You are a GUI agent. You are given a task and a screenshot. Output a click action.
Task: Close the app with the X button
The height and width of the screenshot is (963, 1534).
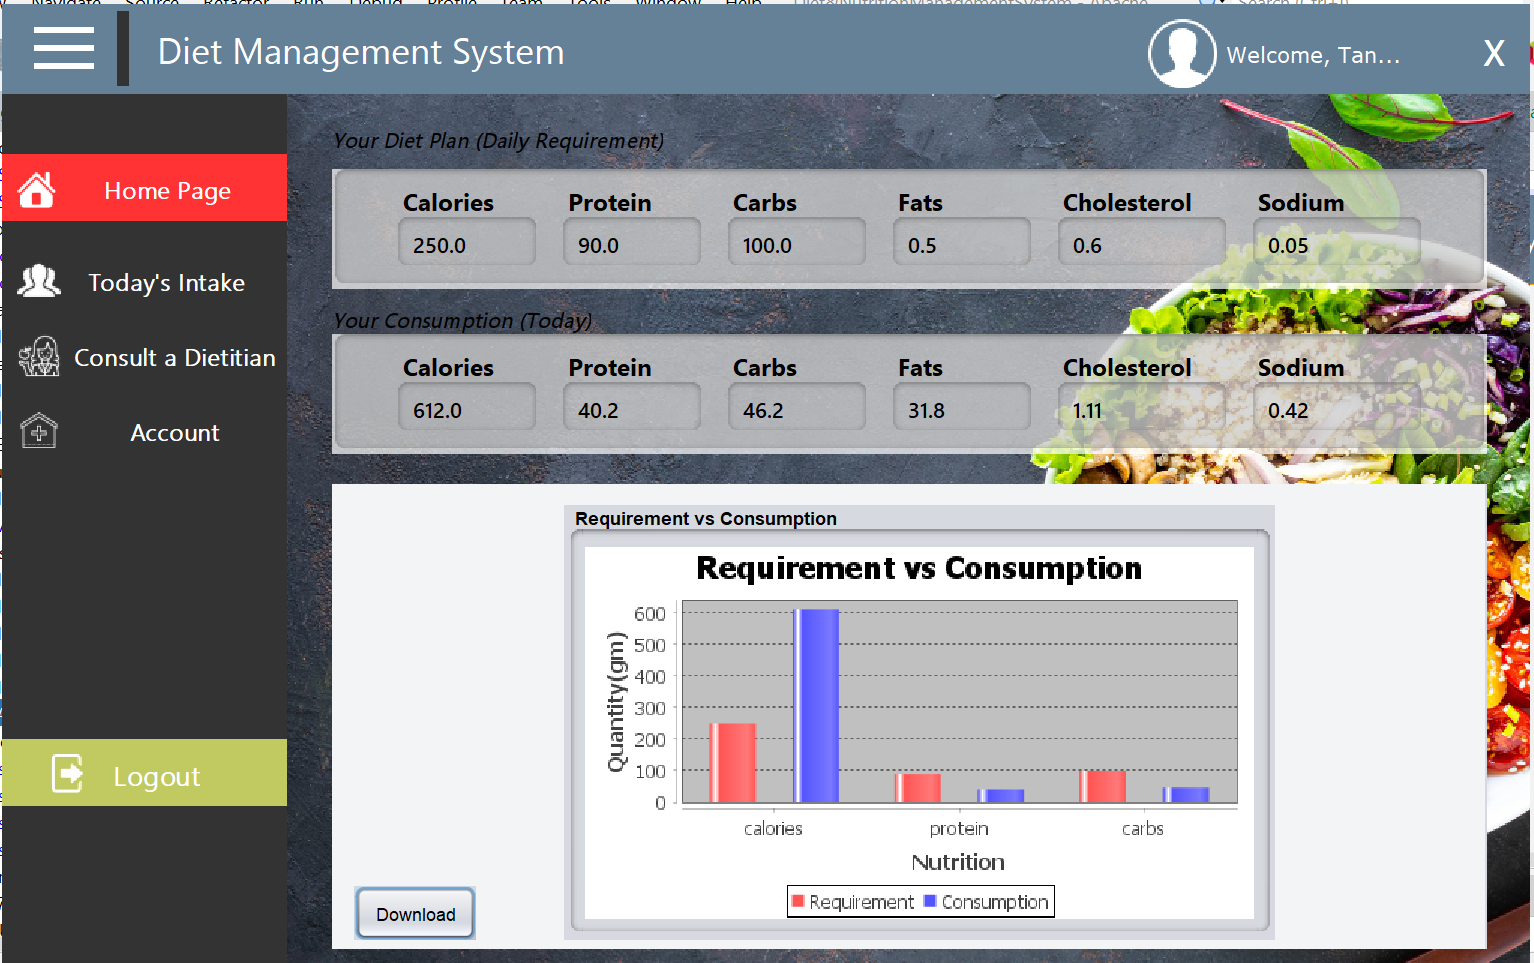tap(1494, 54)
